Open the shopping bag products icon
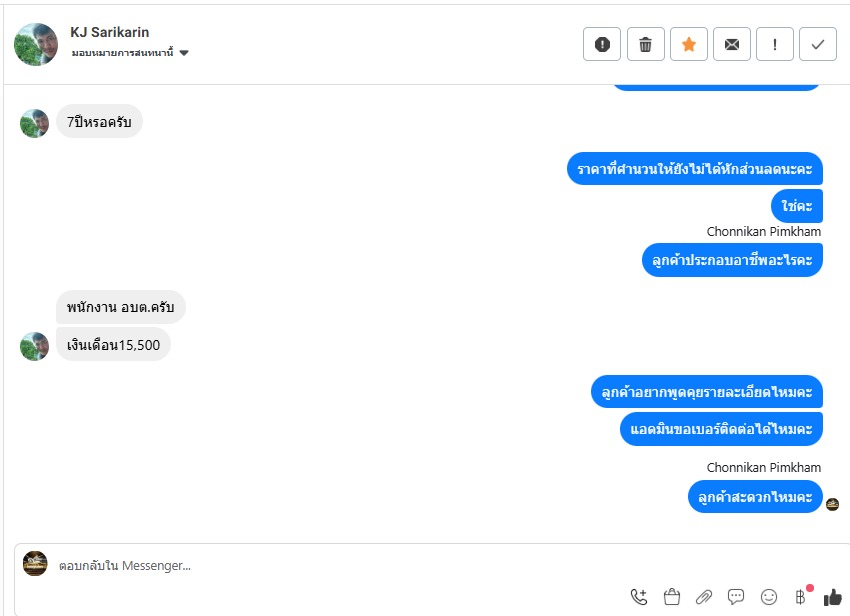The height and width of the screenshot is (616, 850). [672, 596]
